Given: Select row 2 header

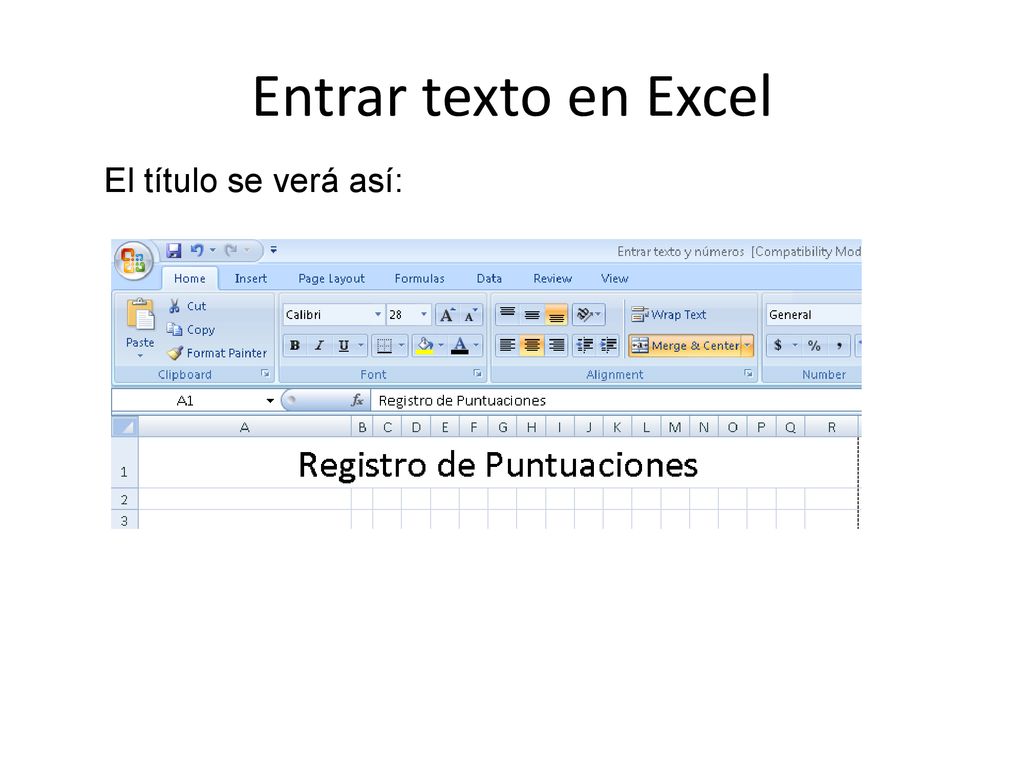Looking at the screenshot, I should 124,500.
